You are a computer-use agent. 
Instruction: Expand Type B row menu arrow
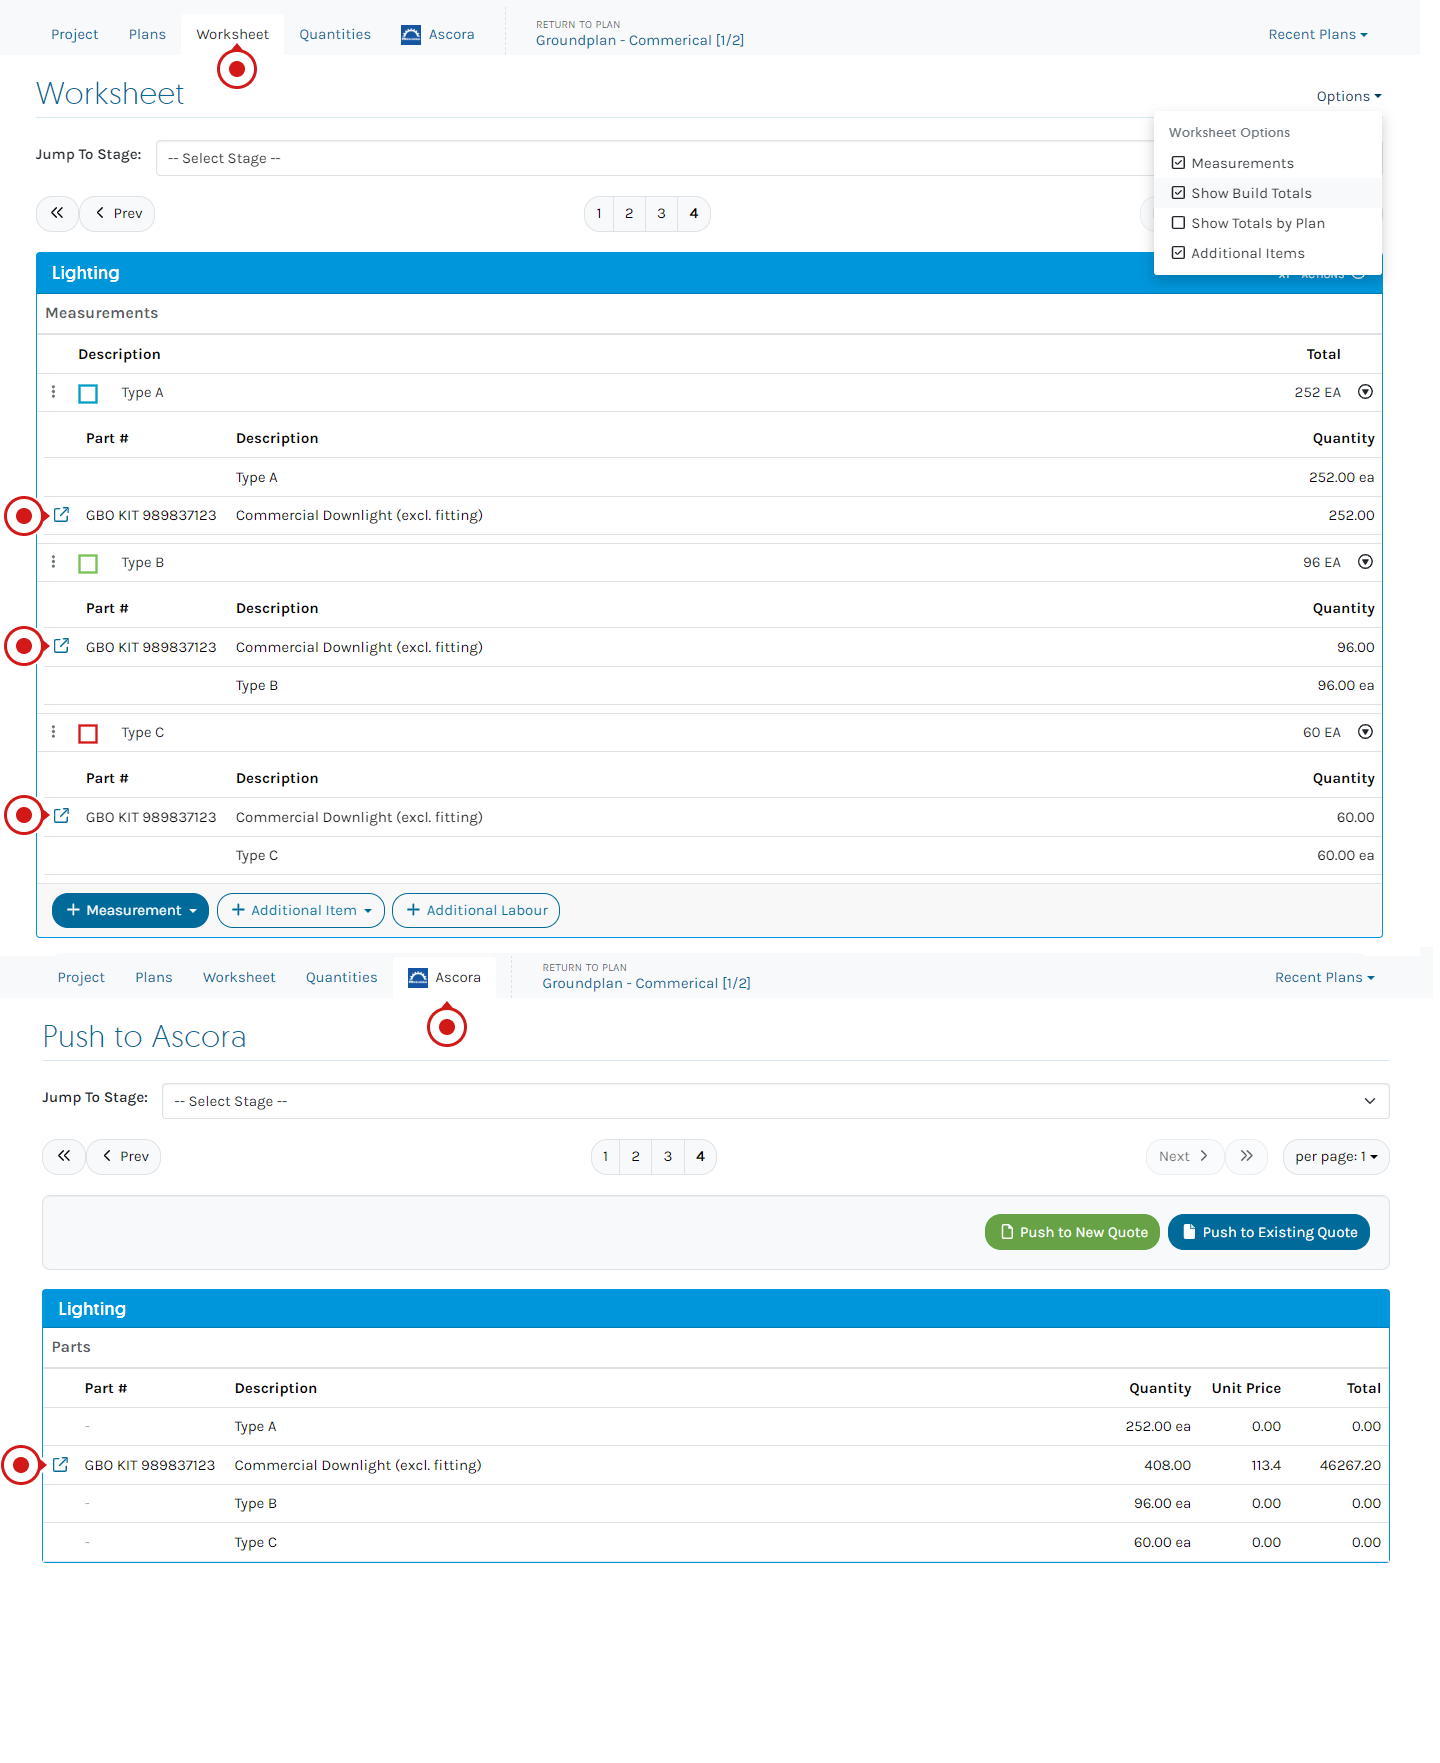click(1365, 562)
